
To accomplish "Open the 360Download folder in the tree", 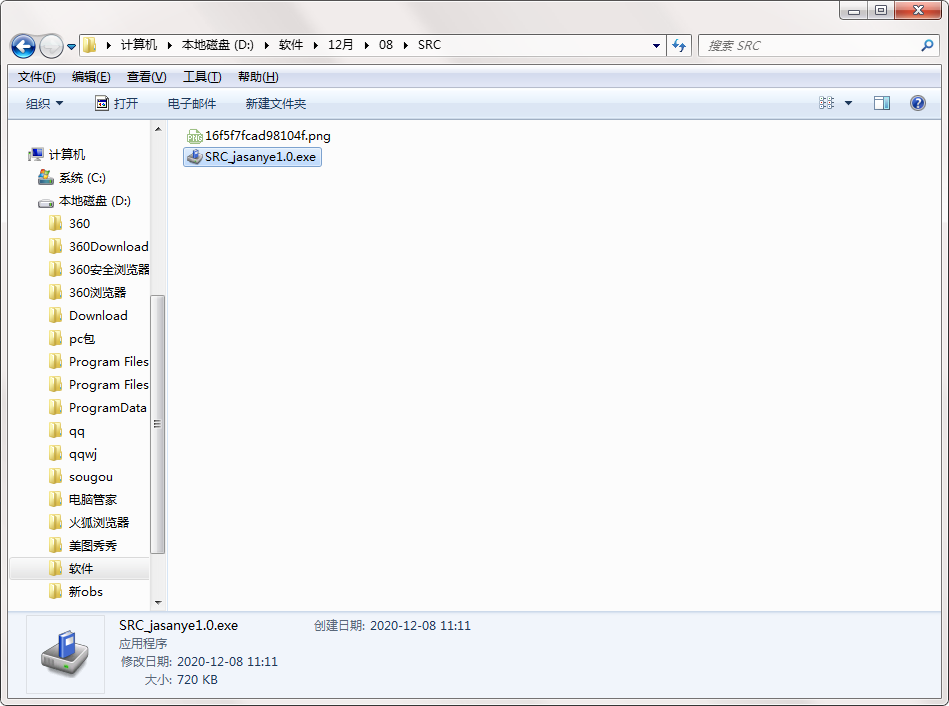I will [99, 246].
